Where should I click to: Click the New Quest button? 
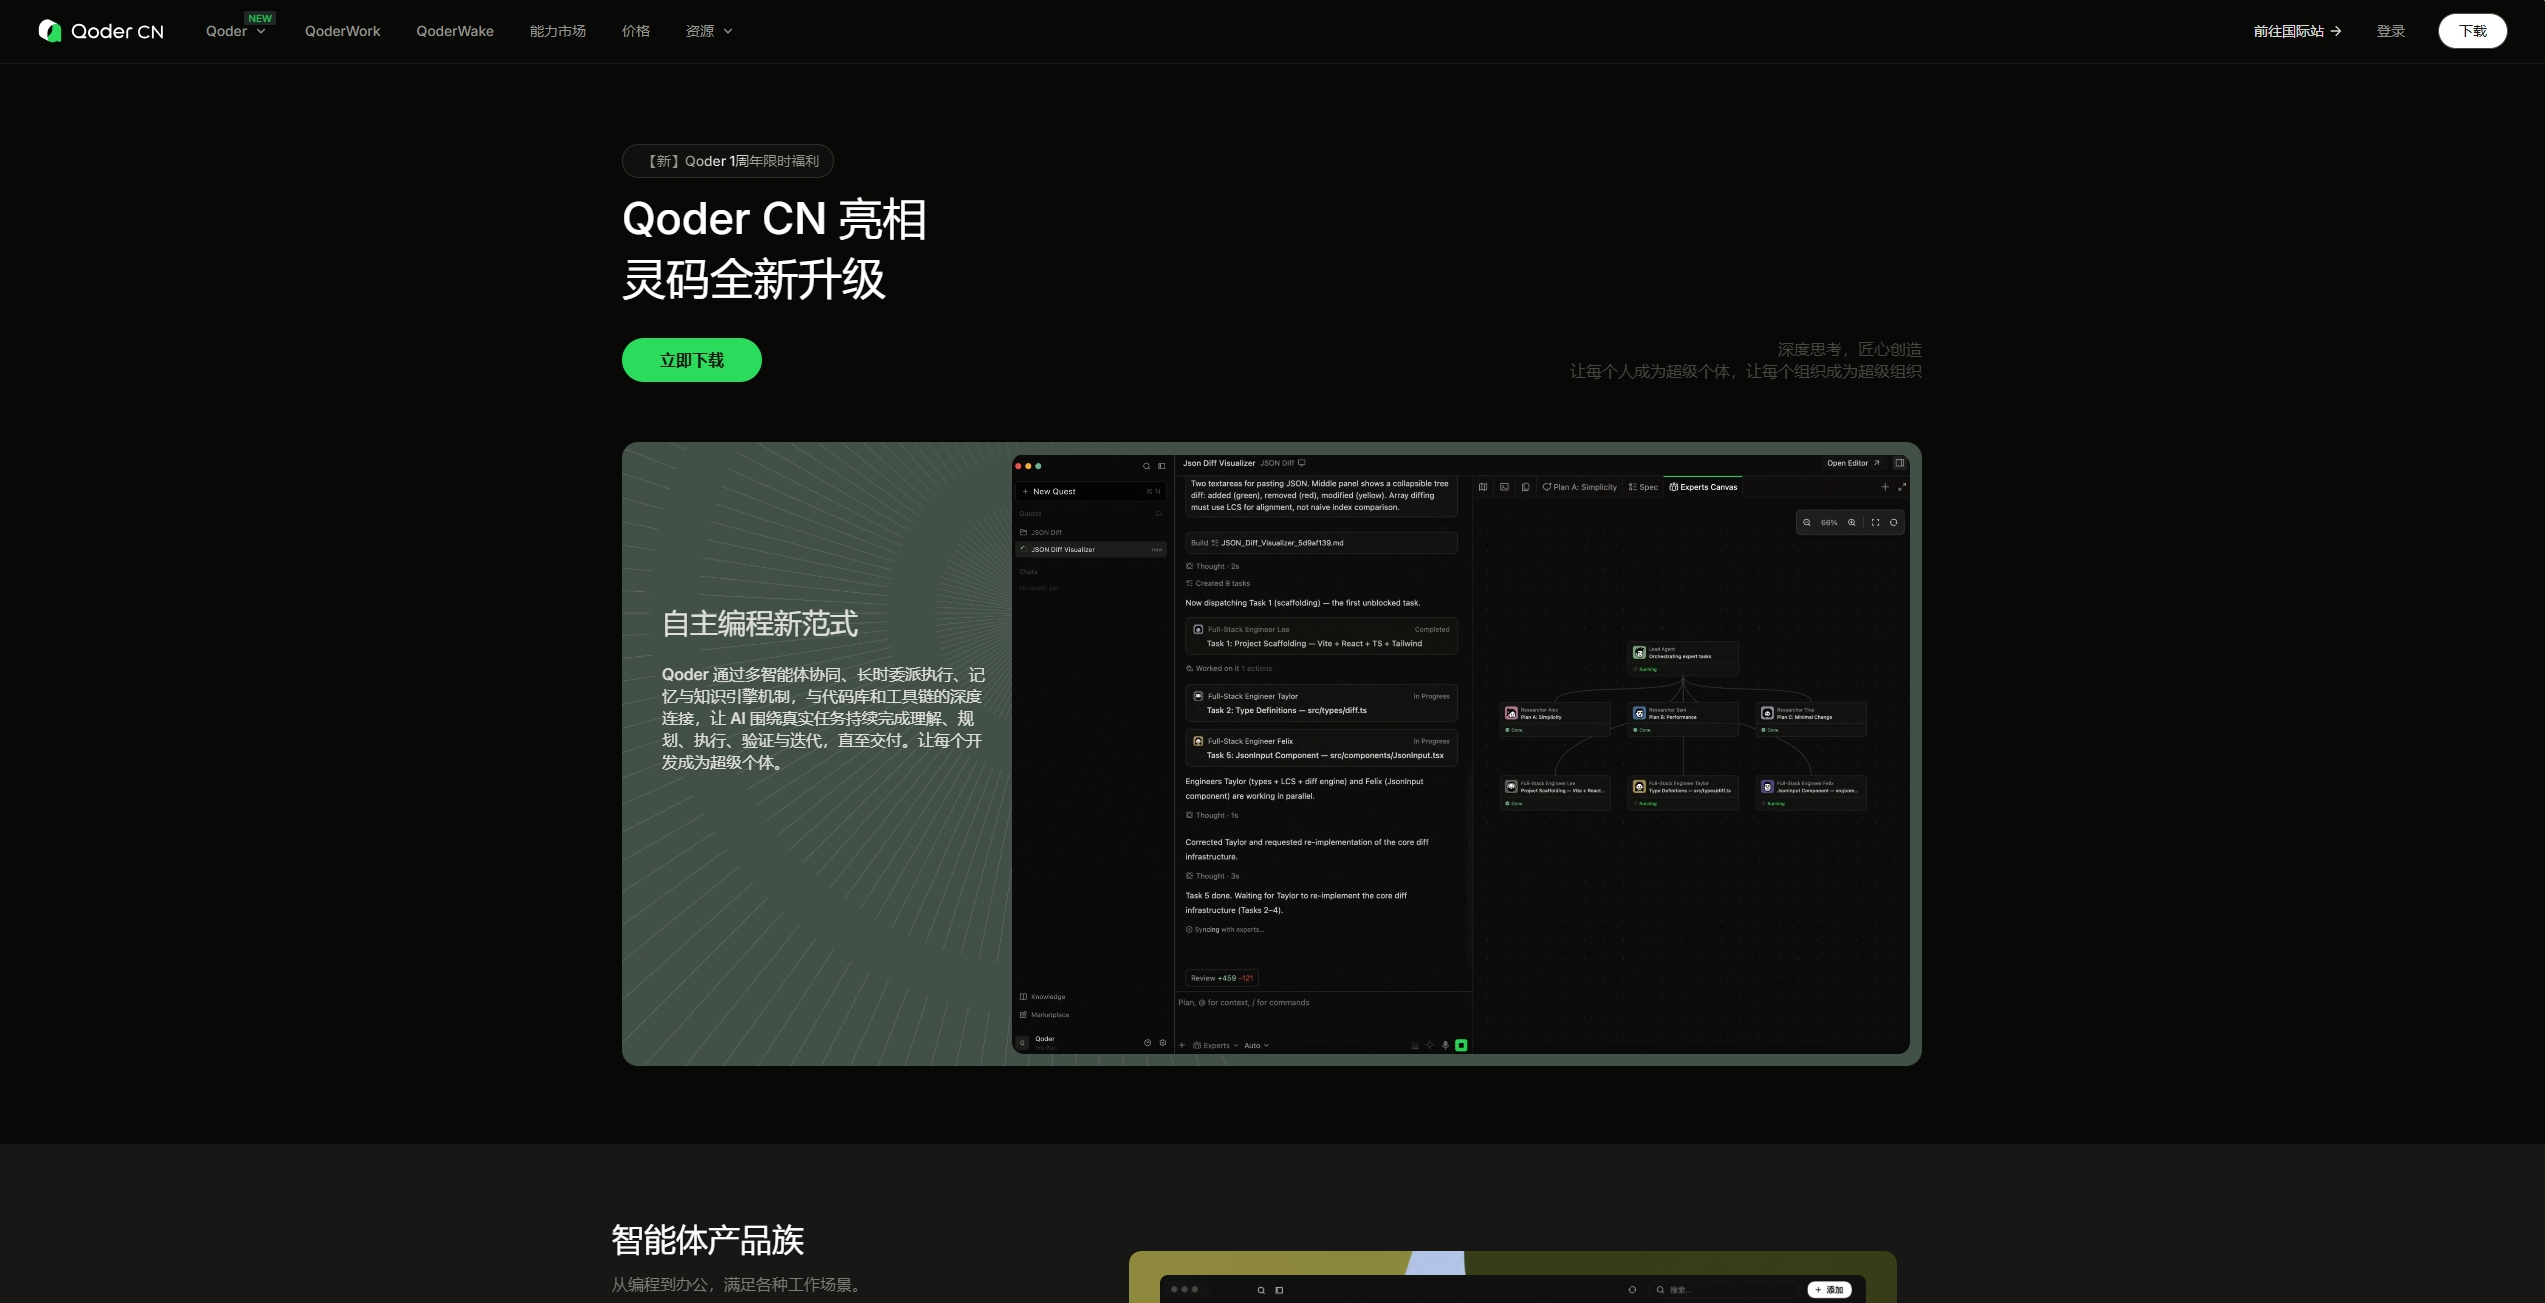tap(1091, 491)
